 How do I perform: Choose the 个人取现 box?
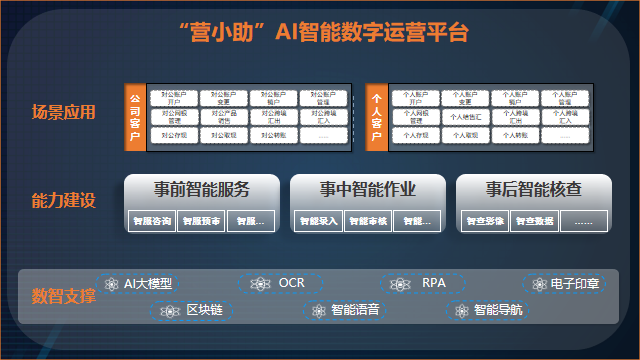[x=465, y=136]
